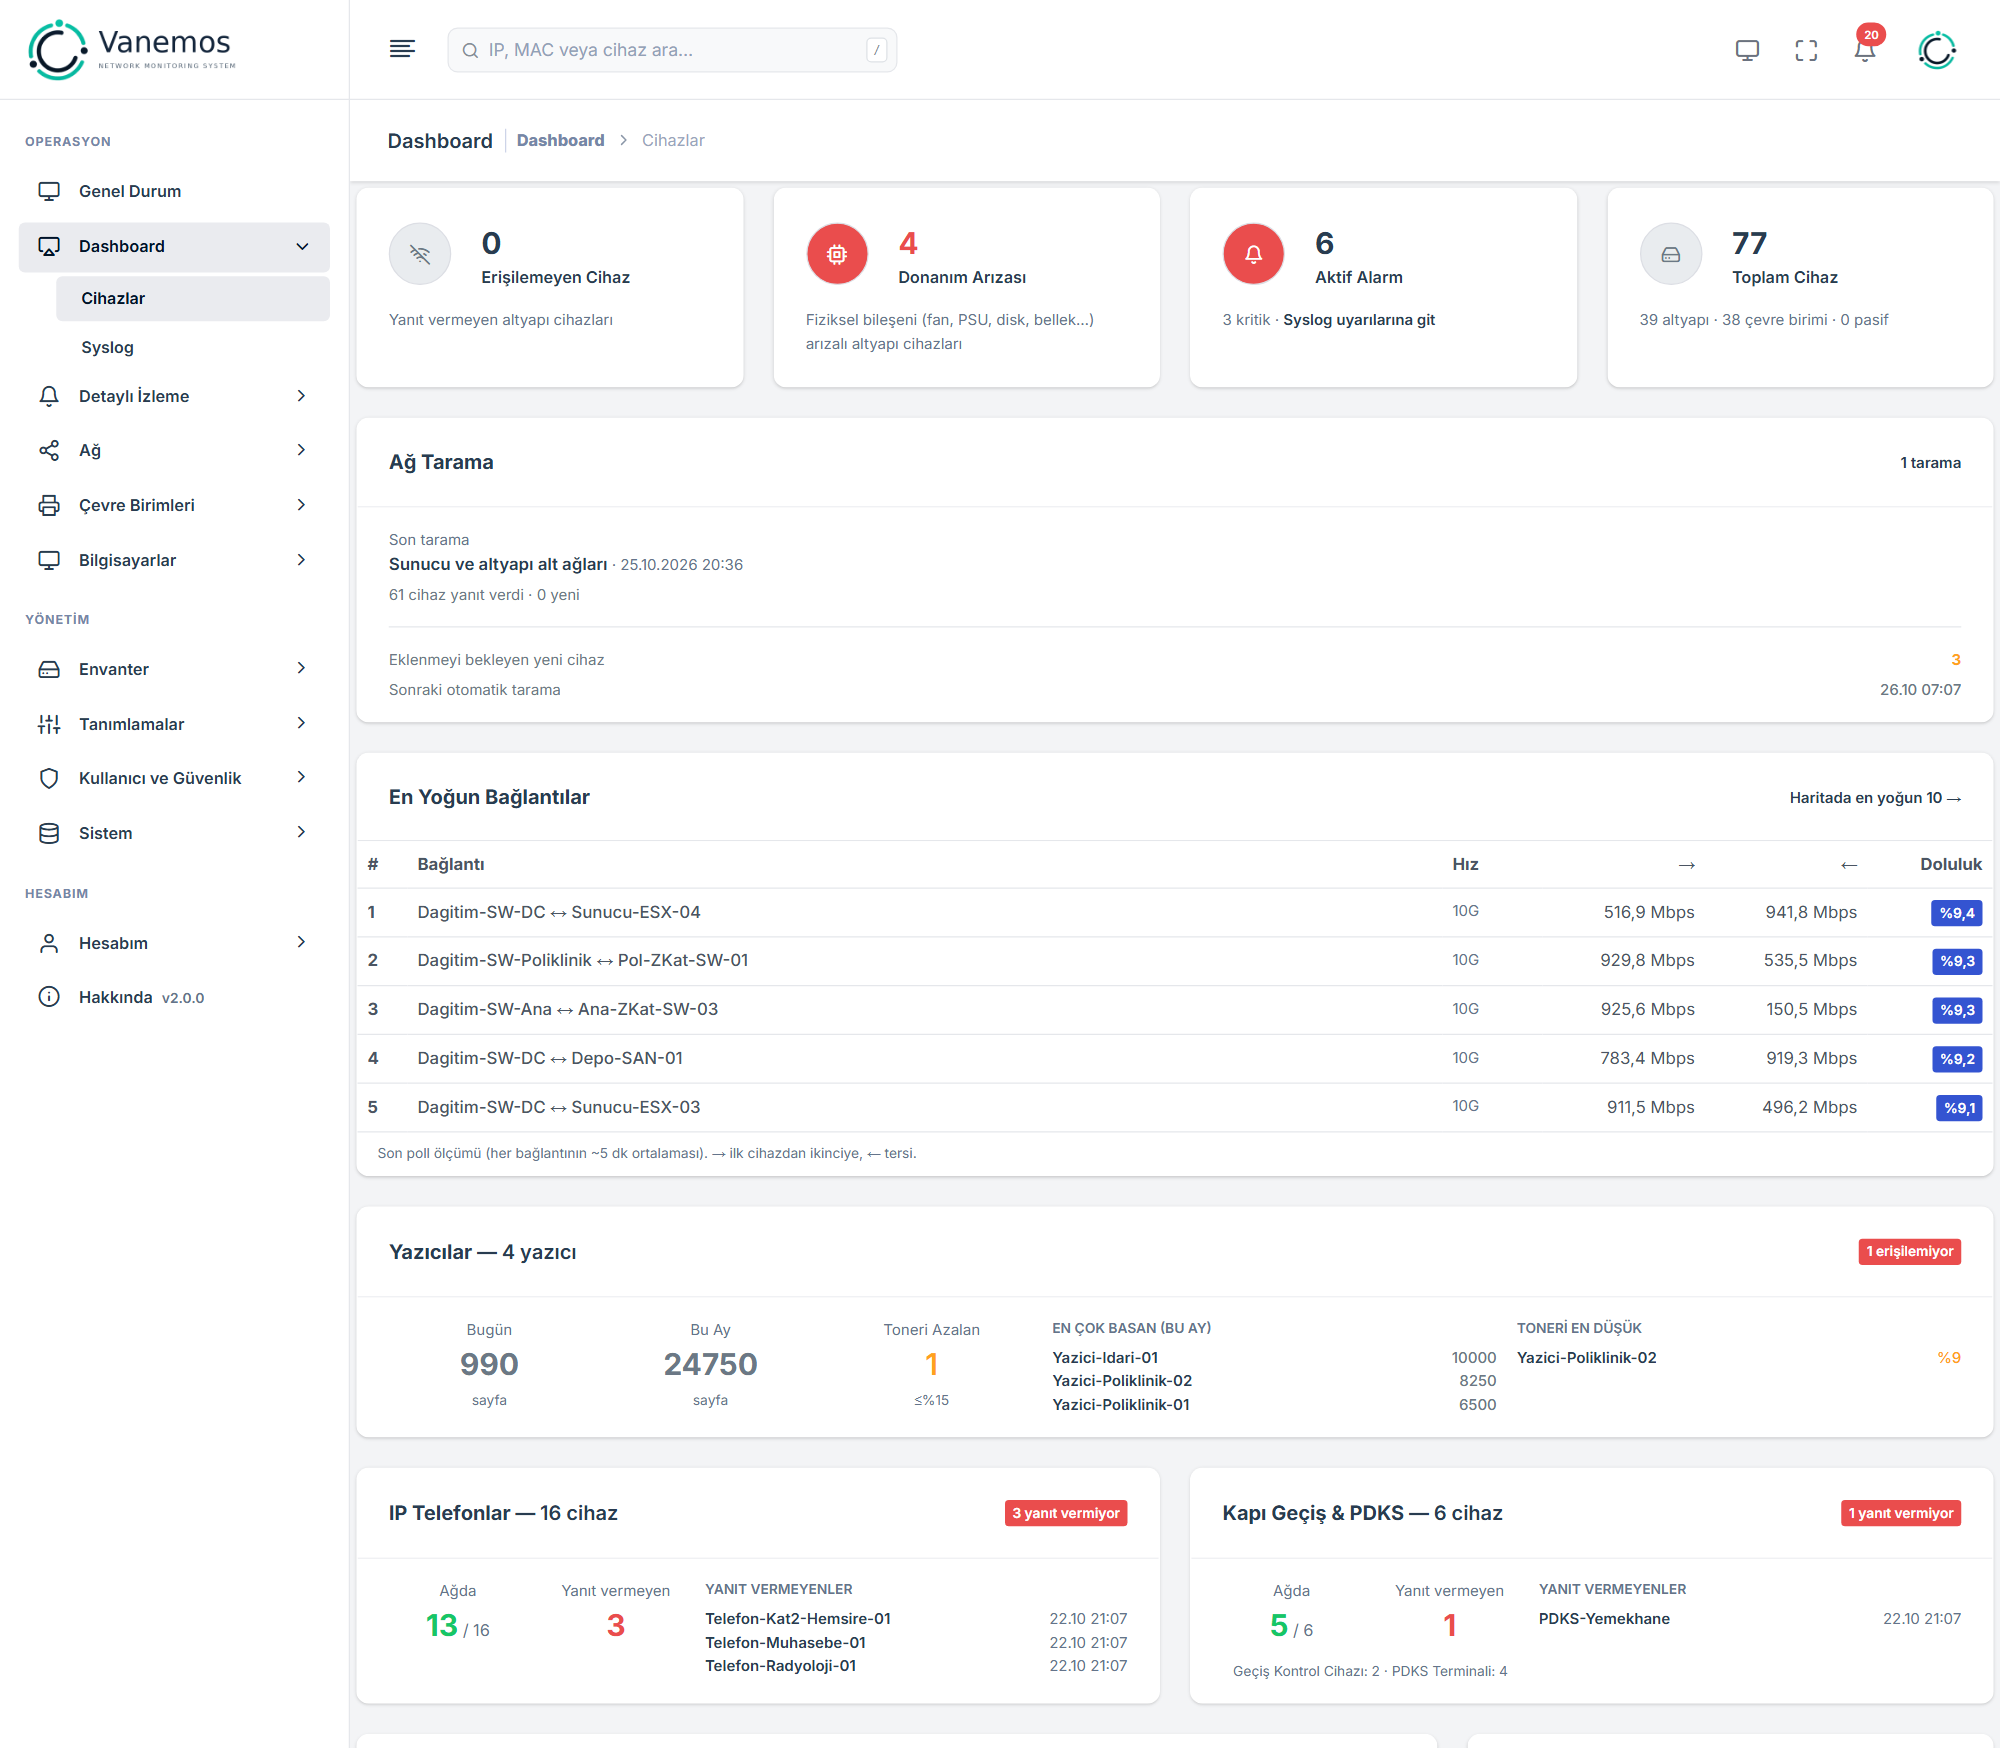Click Yazici-Idari-01 printer name

tap(1105, 1357)
